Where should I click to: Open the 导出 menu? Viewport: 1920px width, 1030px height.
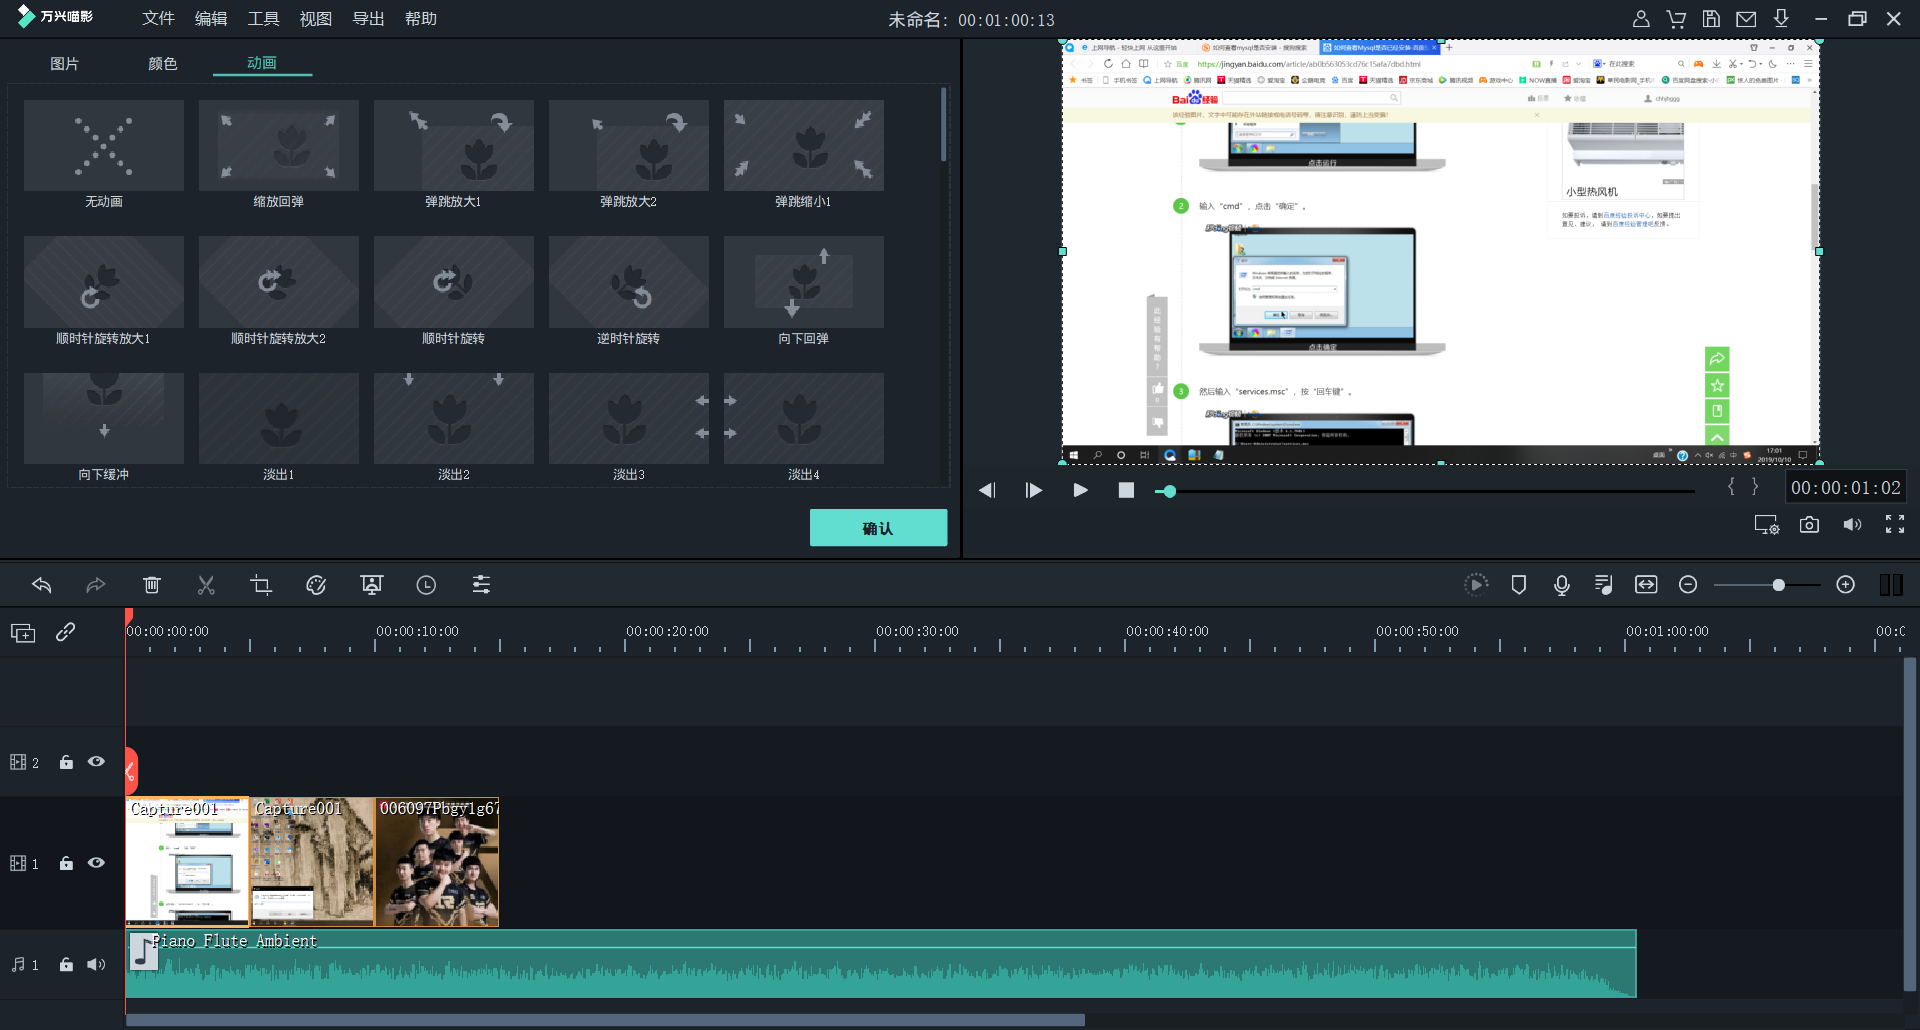click(368, 19)
